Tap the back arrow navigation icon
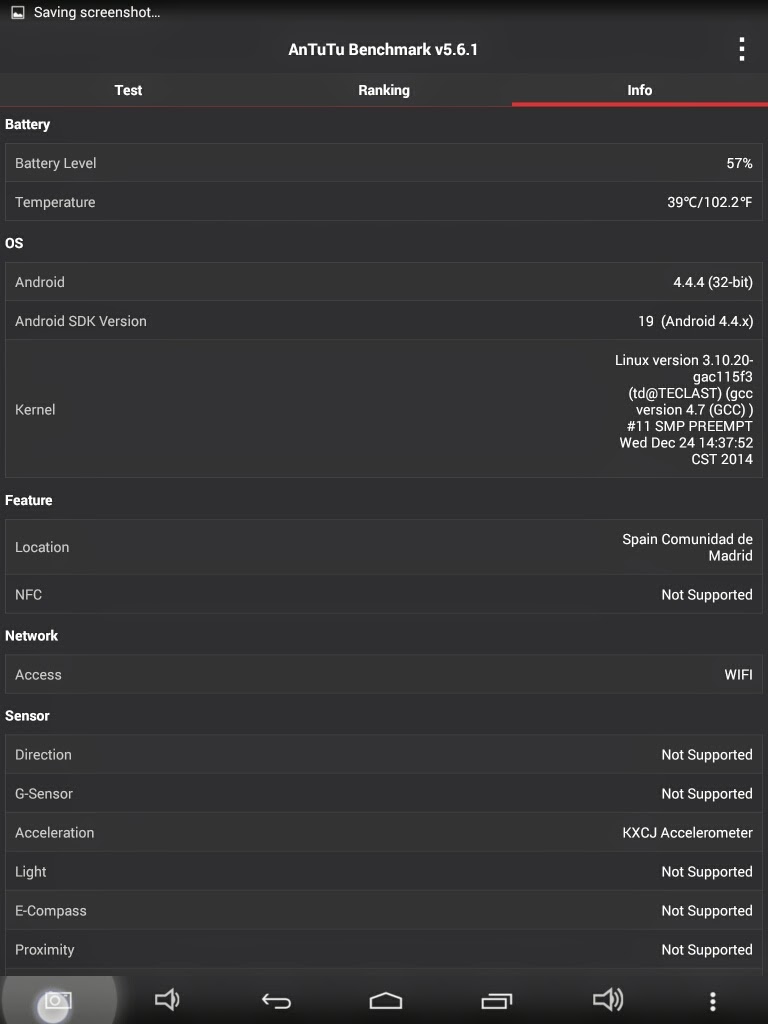Viewport: 768px width, 1024px height. [x=276, y=1000]
